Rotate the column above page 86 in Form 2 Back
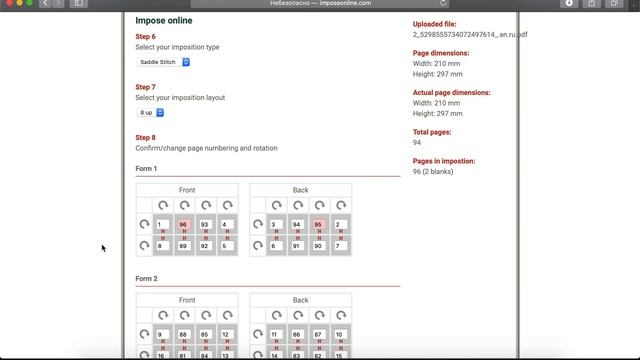This screenshot has width=640, height=360. point(298,315)
